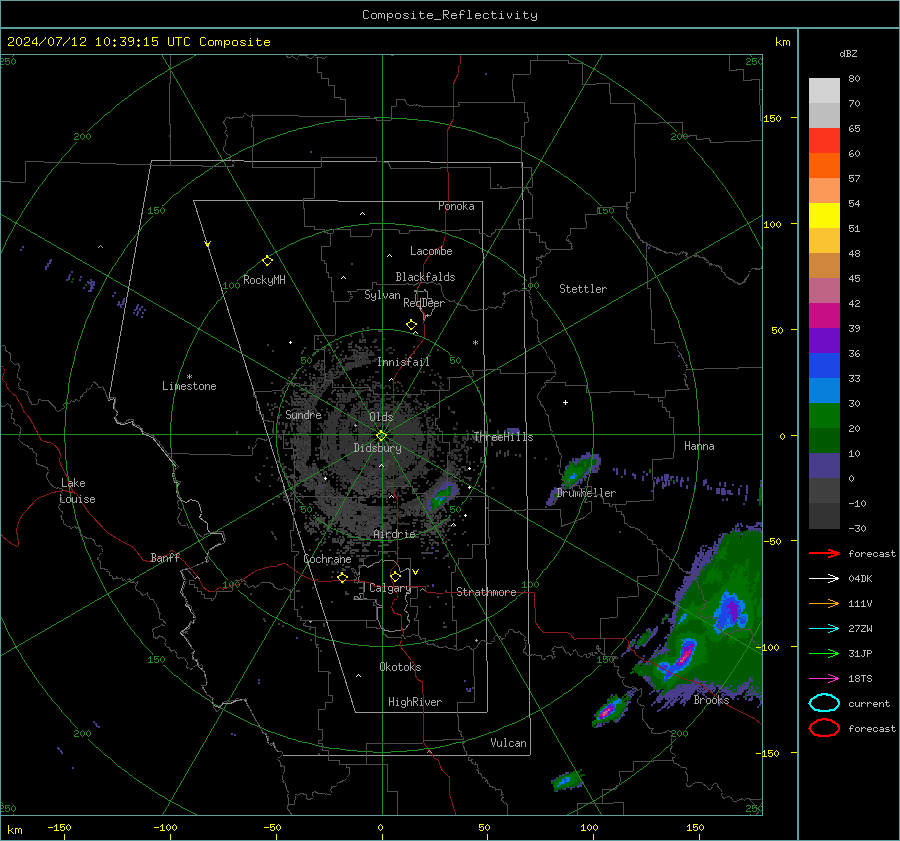Click the Brooks city label
Viewport: 900px width, 841px height.
tap(711, 700)
